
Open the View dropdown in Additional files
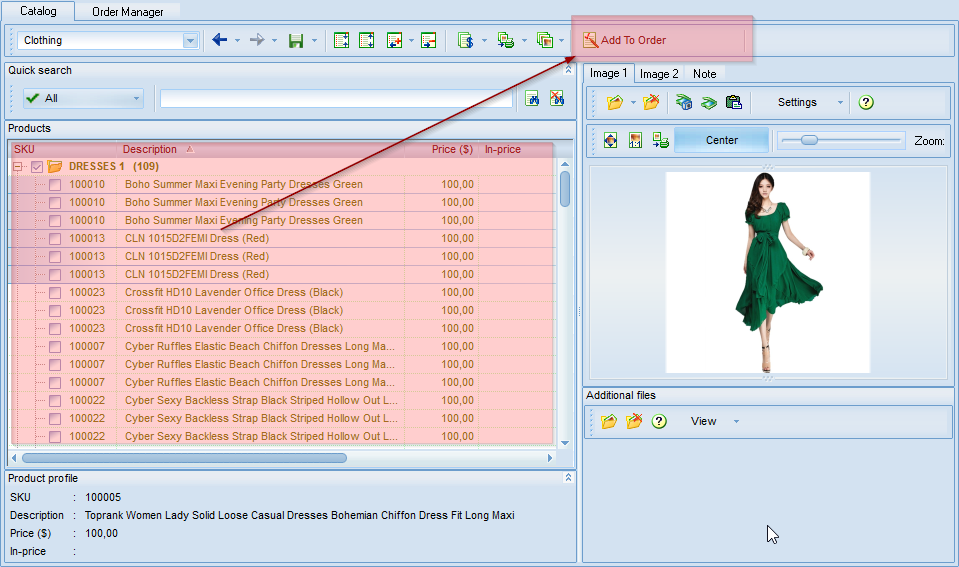click(736, 421)
